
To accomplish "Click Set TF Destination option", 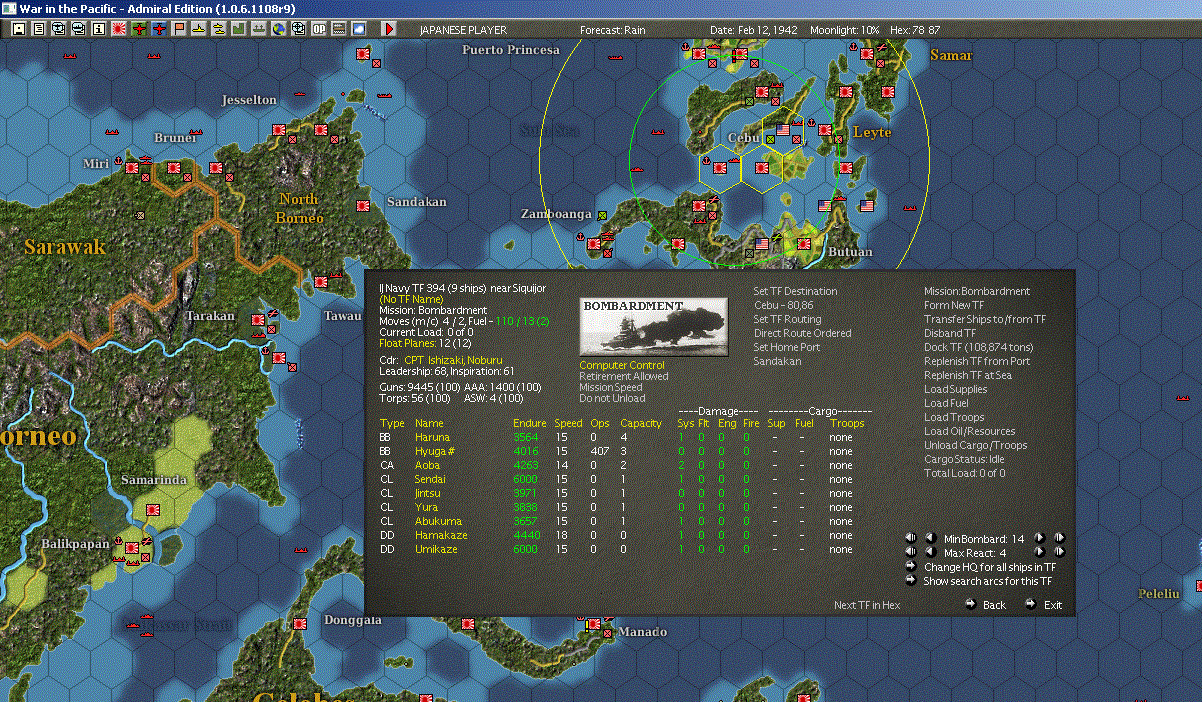I will click(x=795, y=292).
